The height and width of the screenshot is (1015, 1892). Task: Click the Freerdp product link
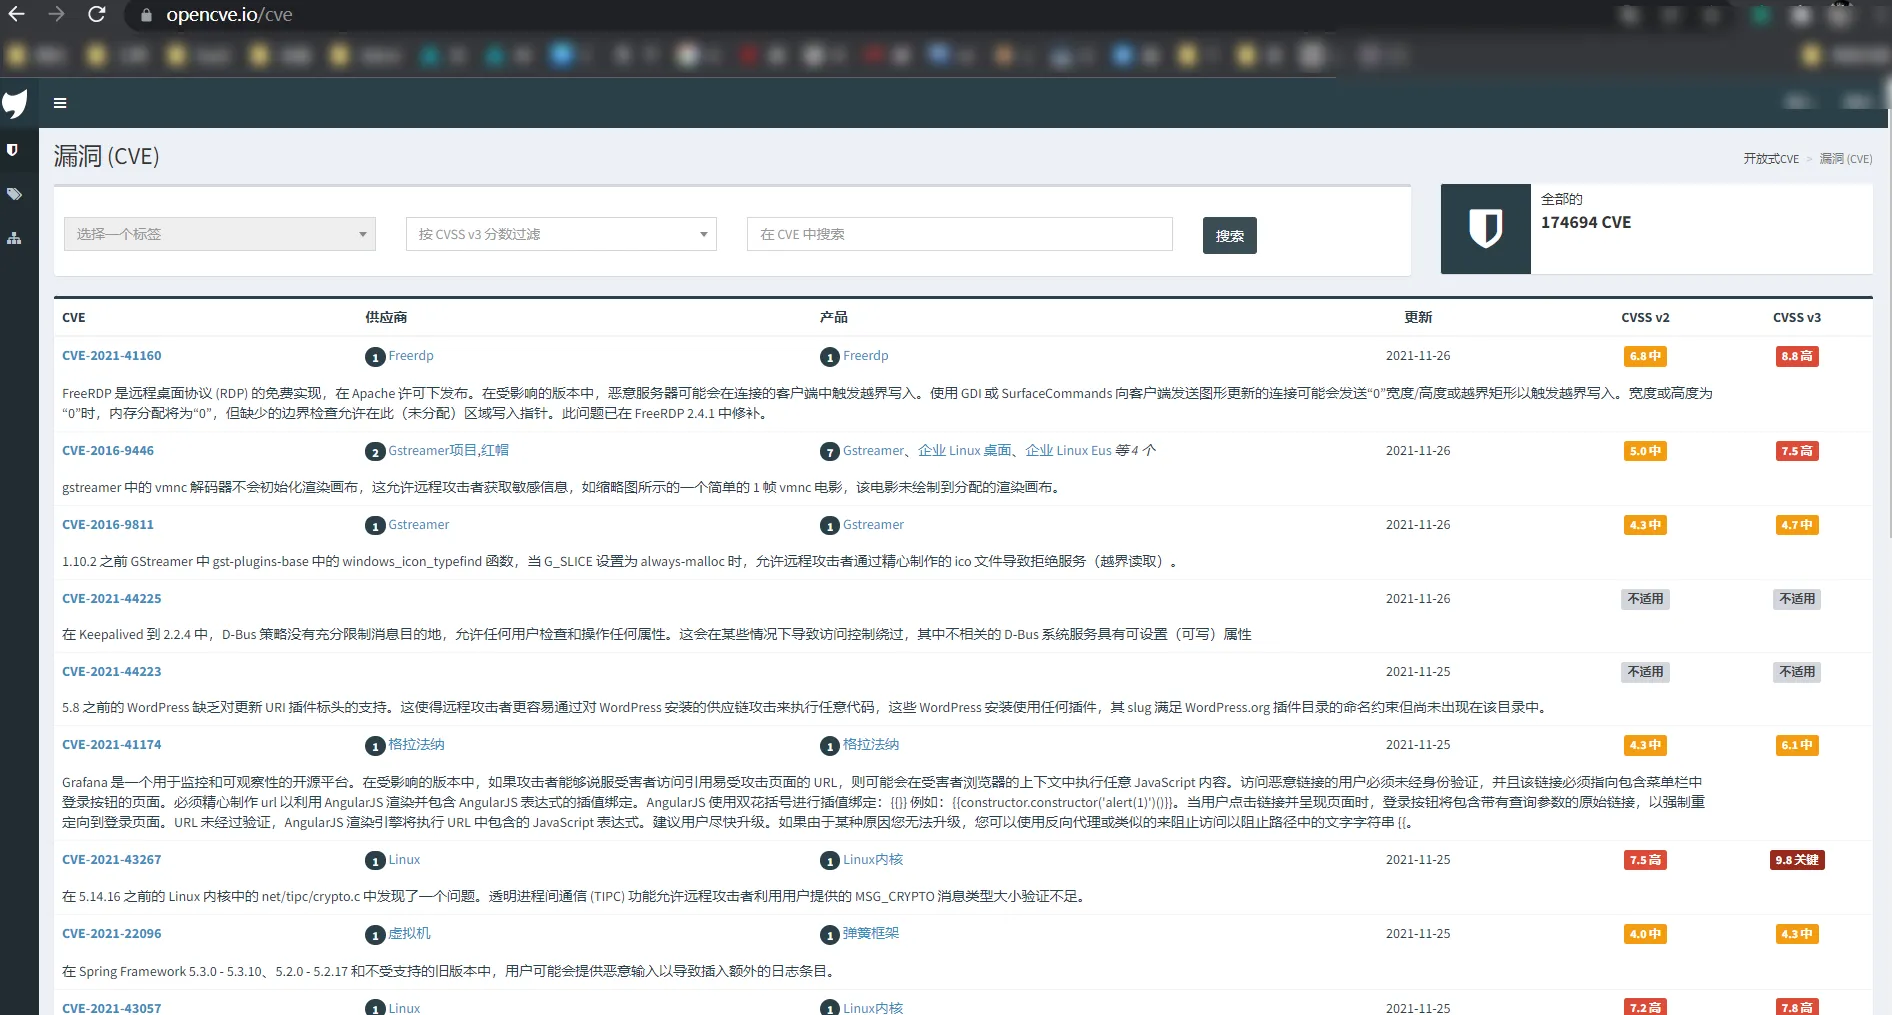tap(865, 356)
